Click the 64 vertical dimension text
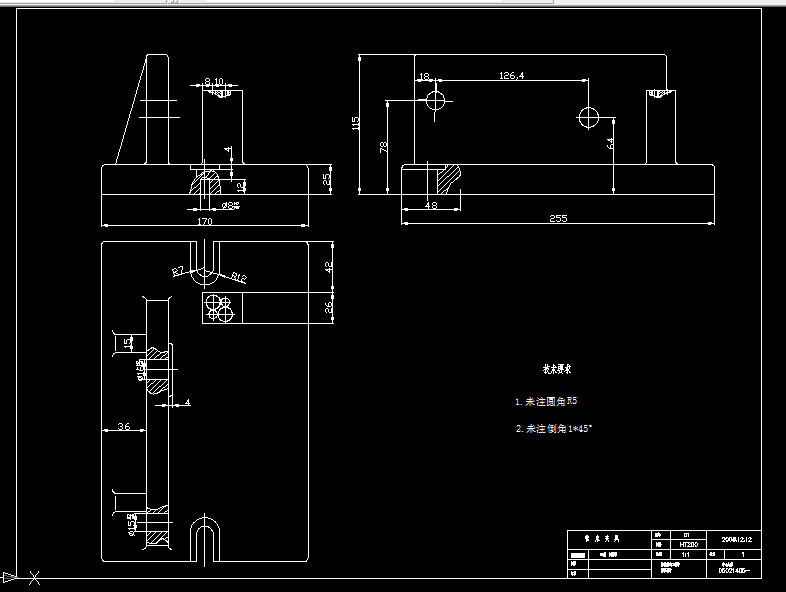 [610, 143]
